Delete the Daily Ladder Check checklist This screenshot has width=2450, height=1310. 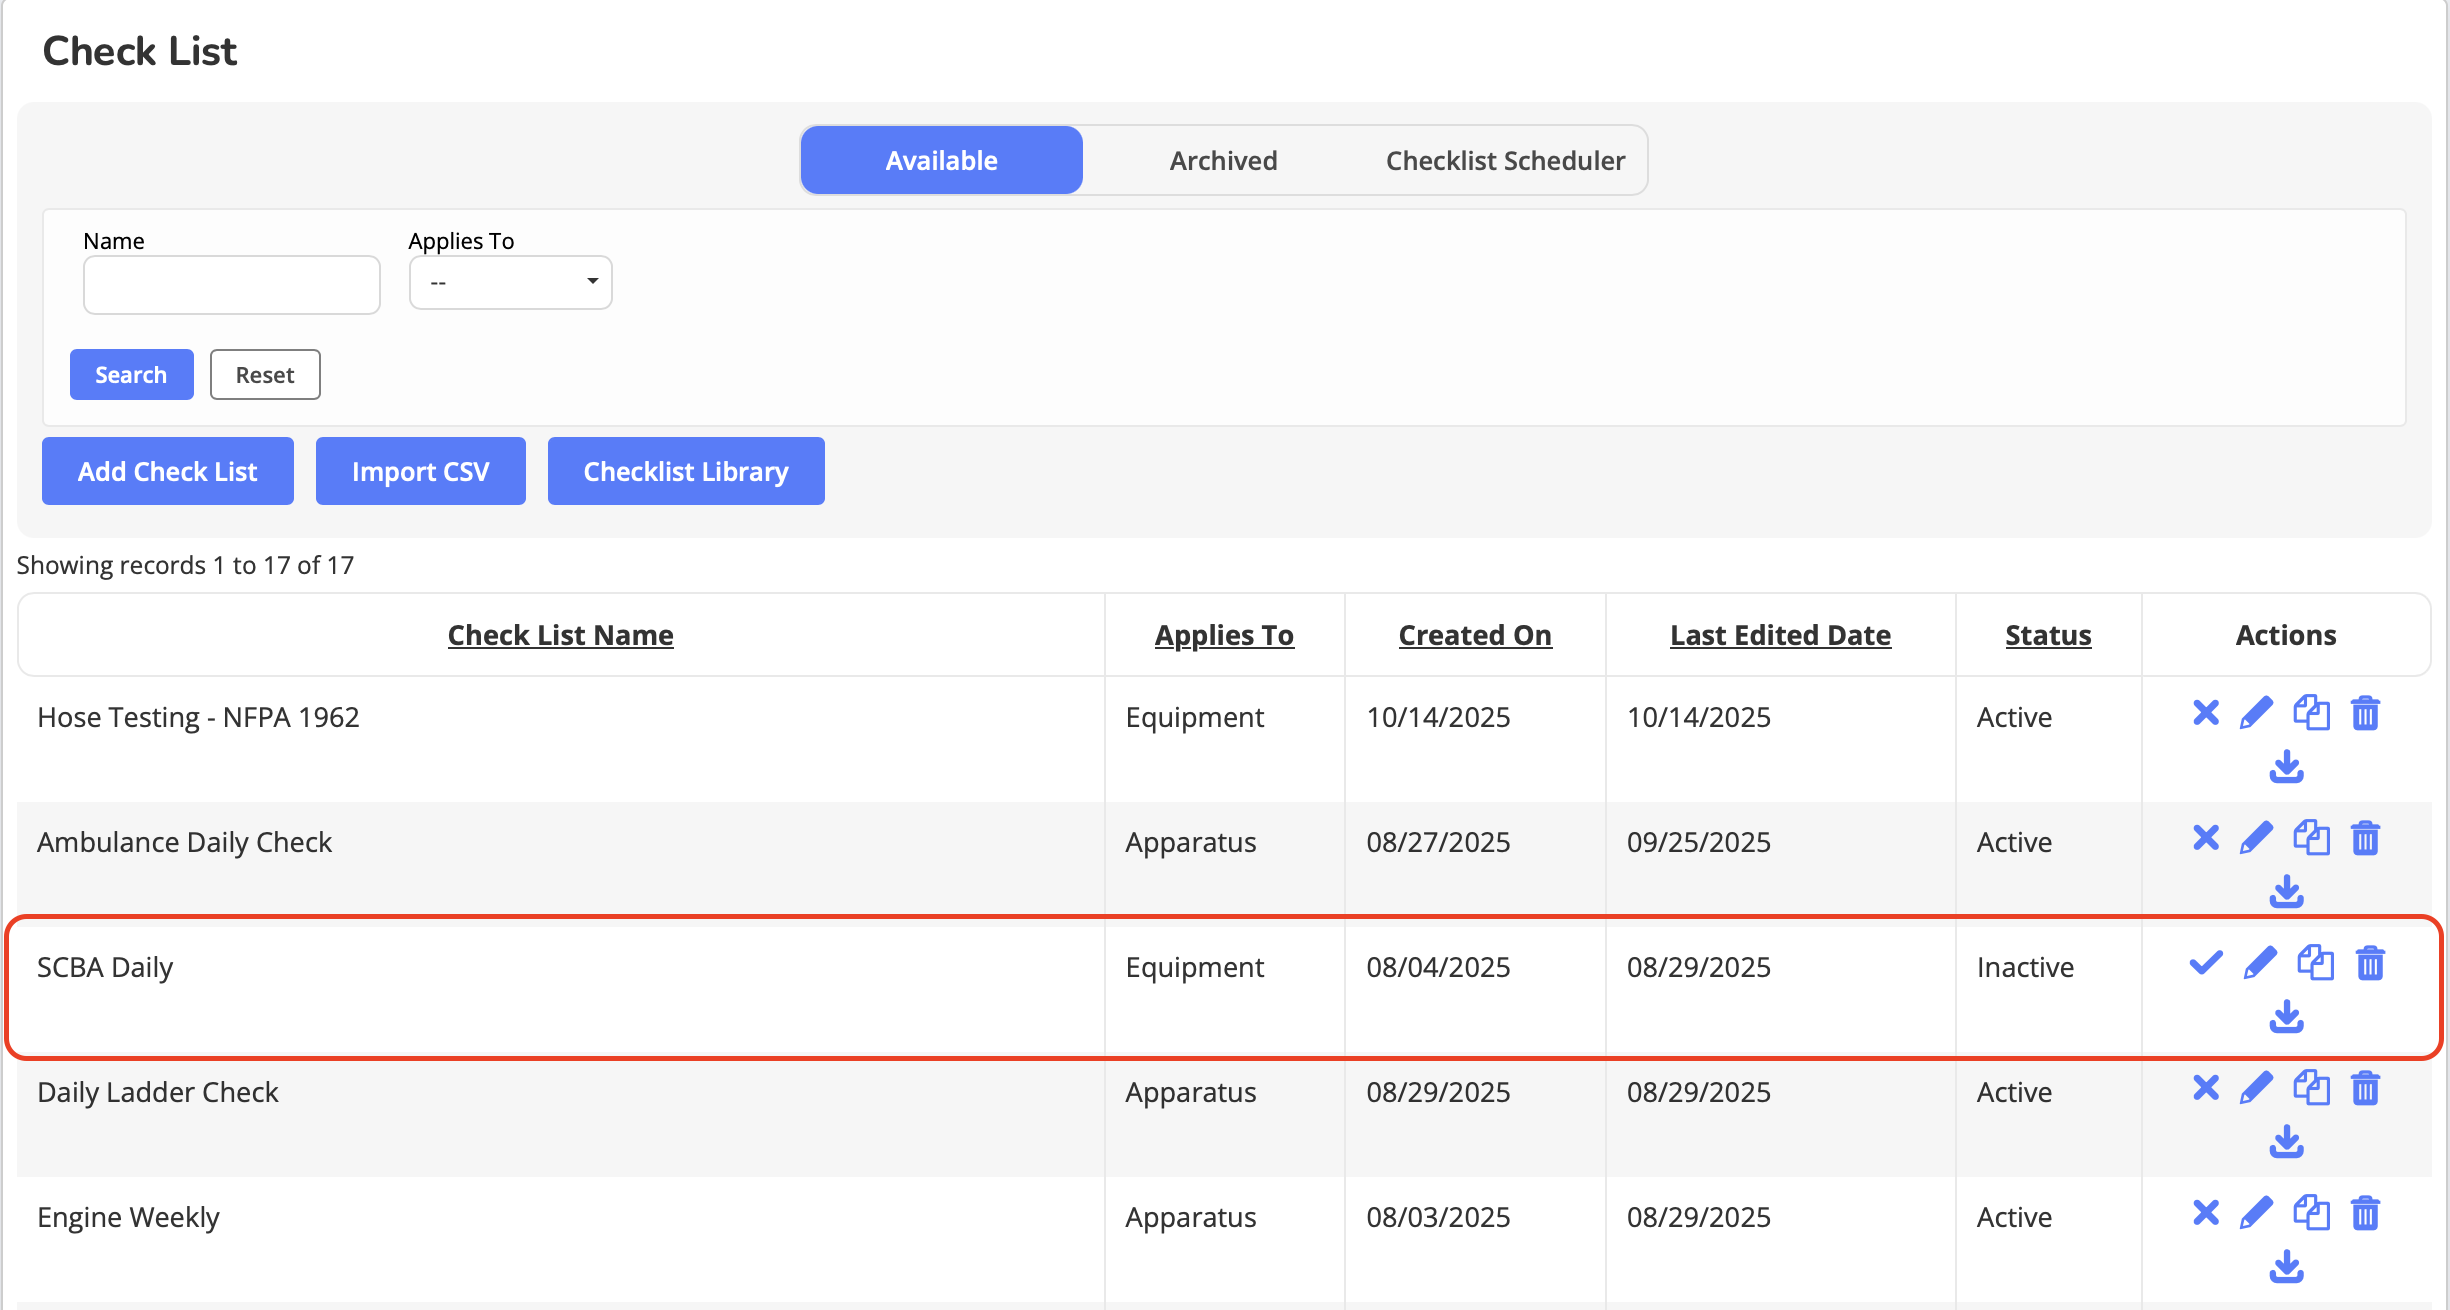(2365, 1088)
